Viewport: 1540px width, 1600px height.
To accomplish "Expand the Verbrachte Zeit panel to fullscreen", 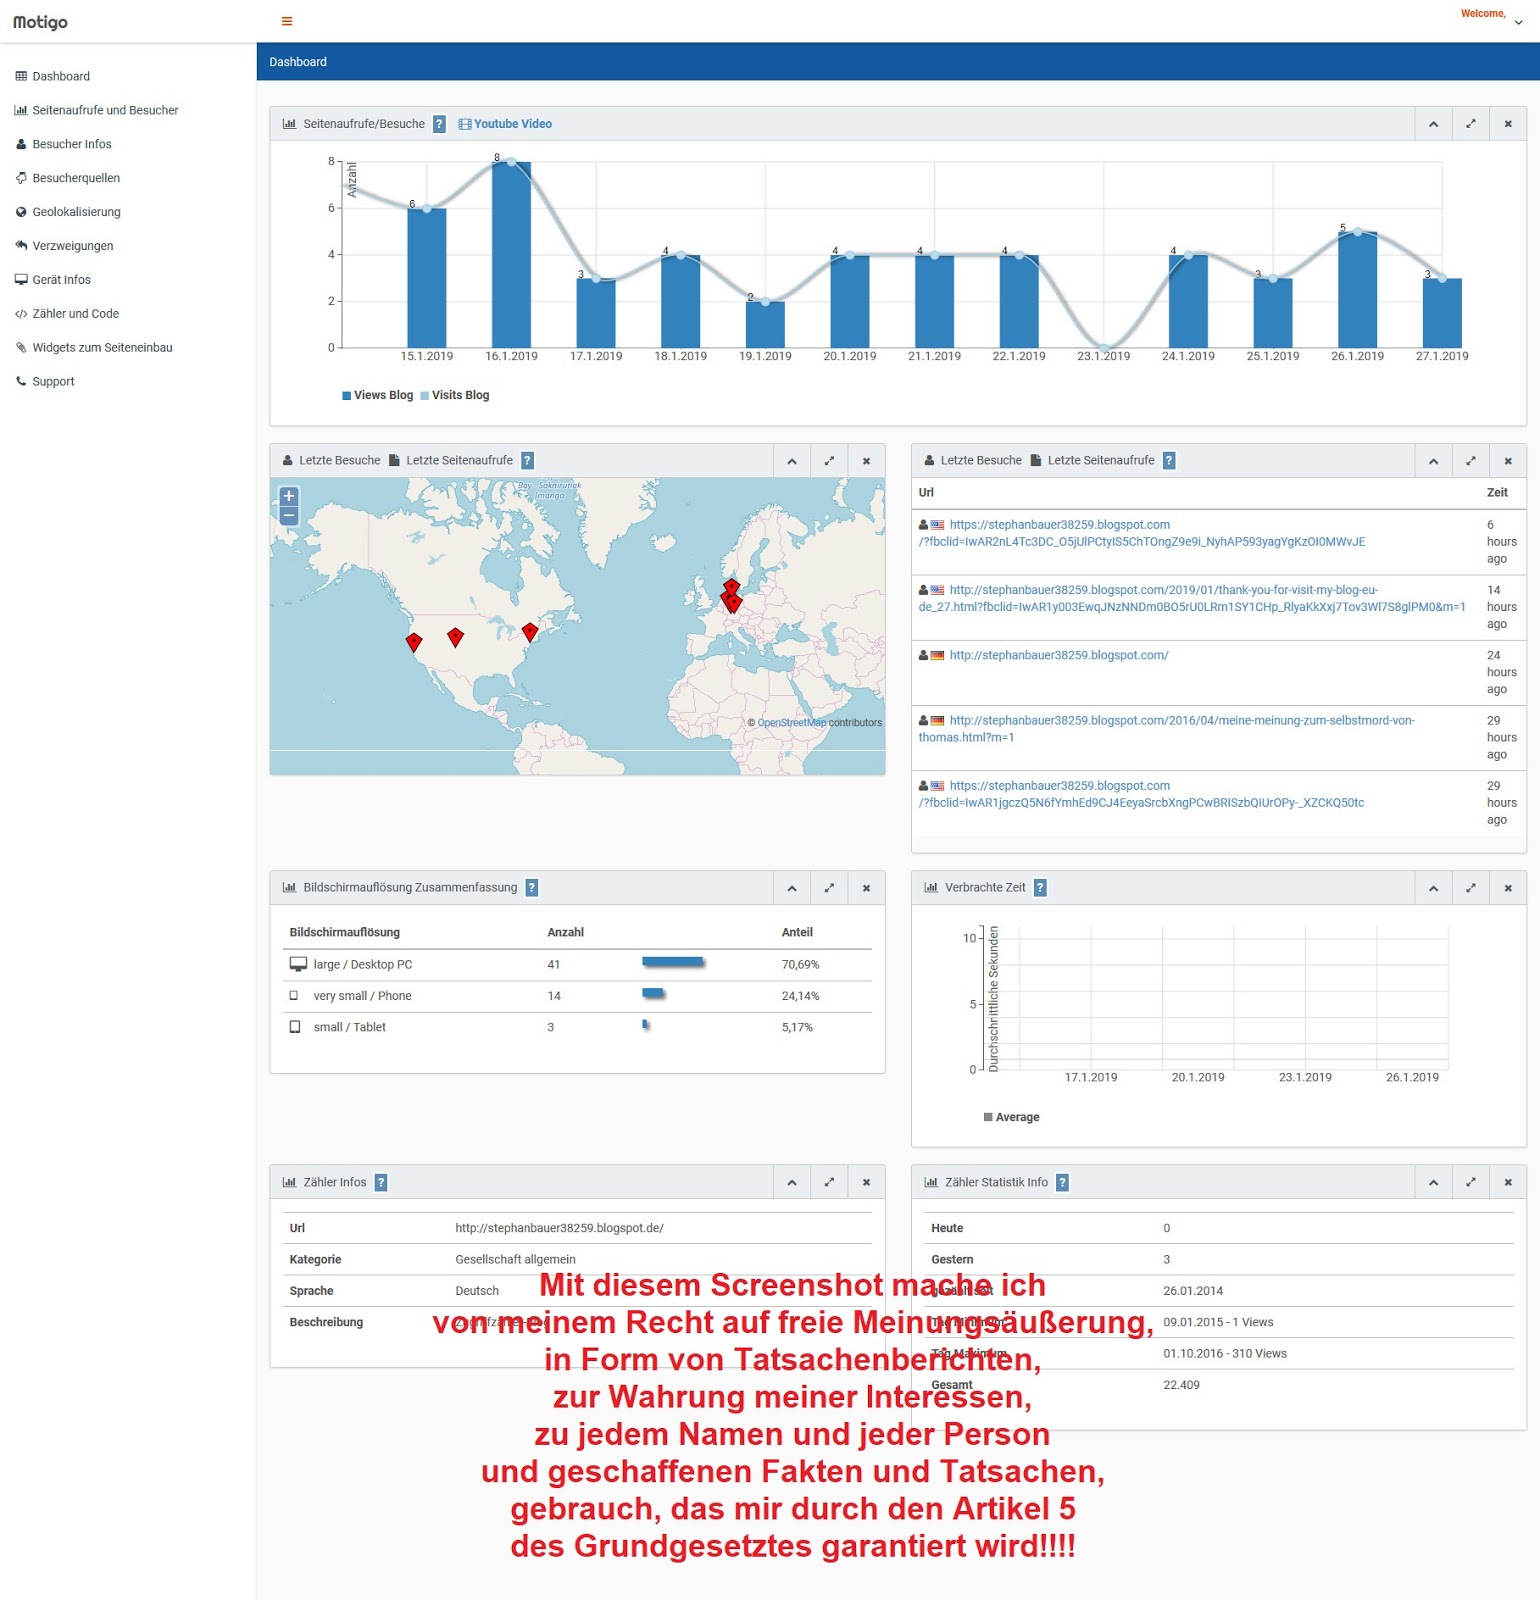I will click(x=1470, y=888).
